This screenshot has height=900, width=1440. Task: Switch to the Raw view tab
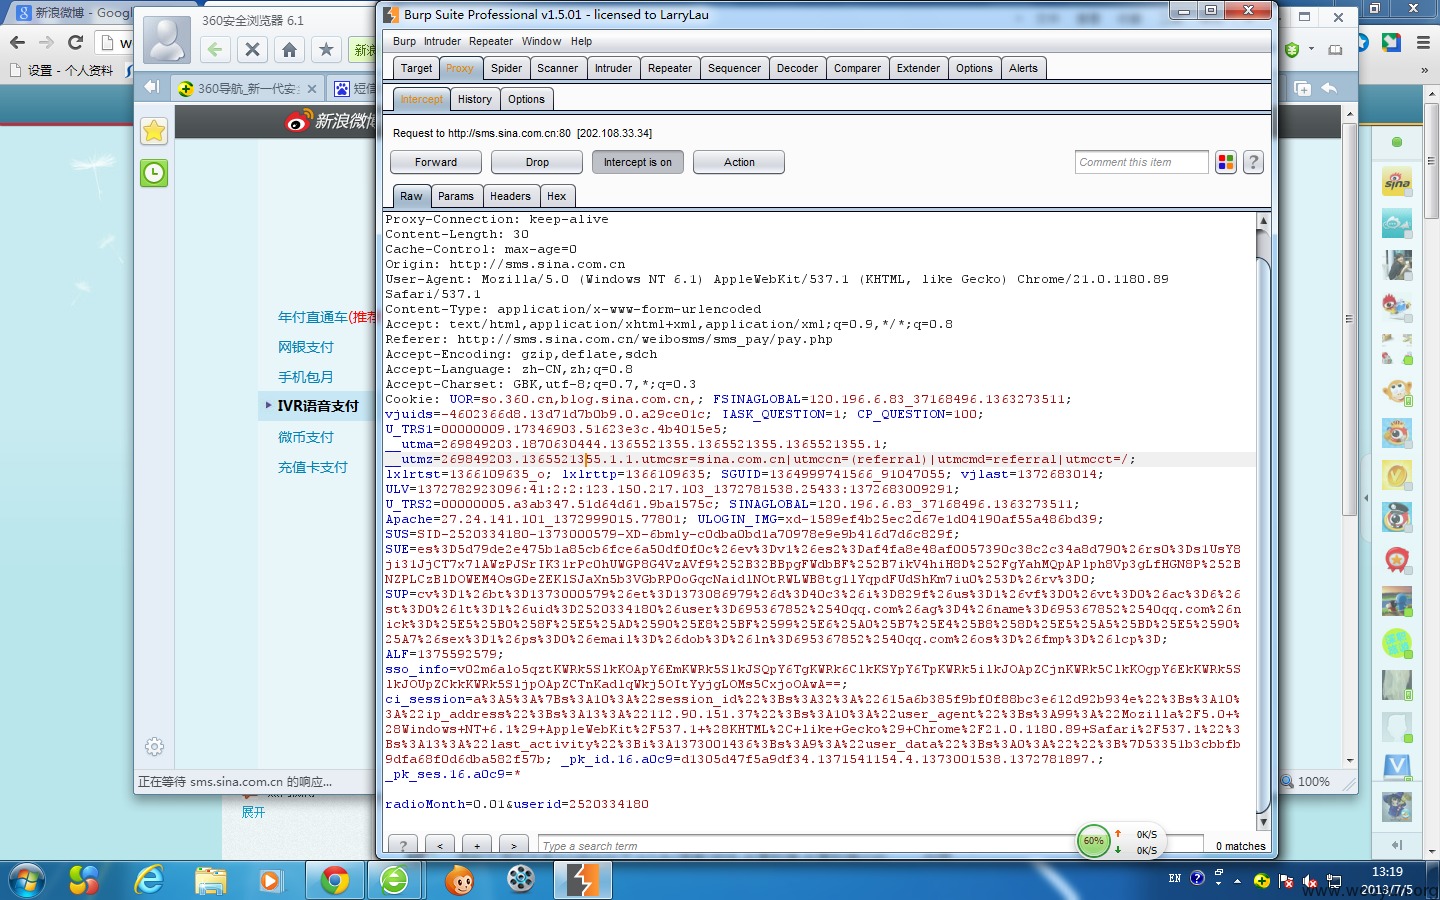pos(411,196)
